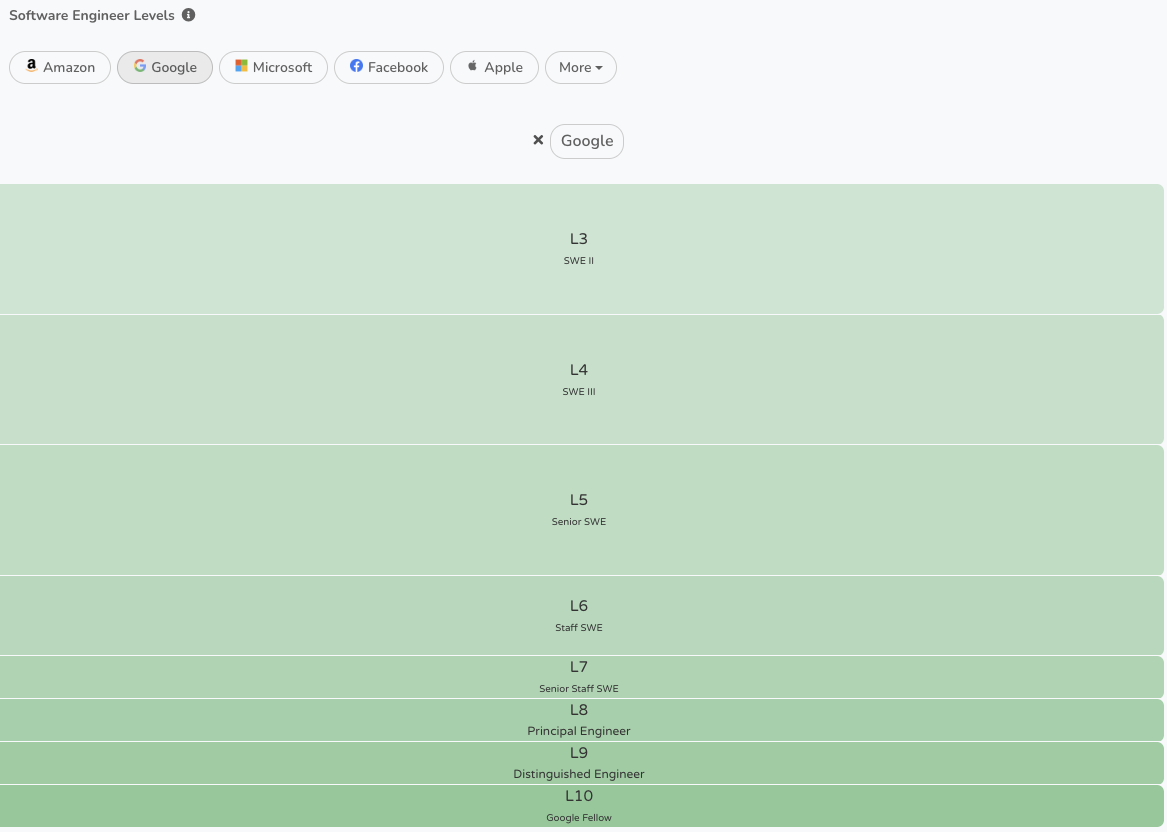Open the L7 Senior Staff SWE block

pos(581,677)
